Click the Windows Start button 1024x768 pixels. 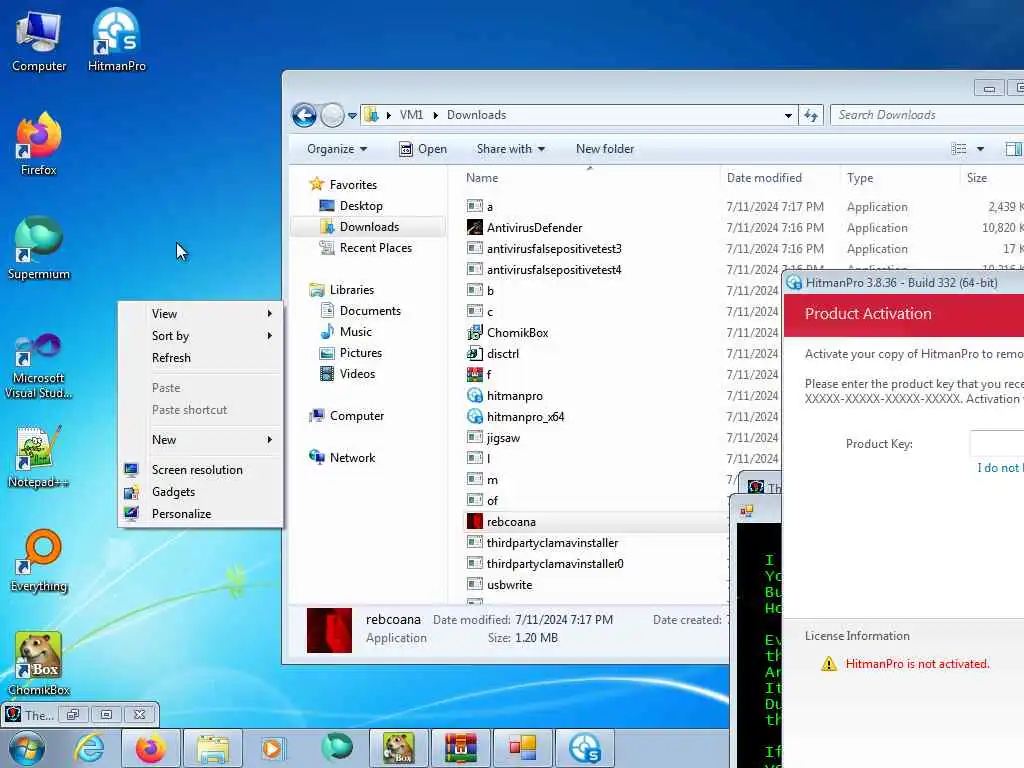pos(27,748)
